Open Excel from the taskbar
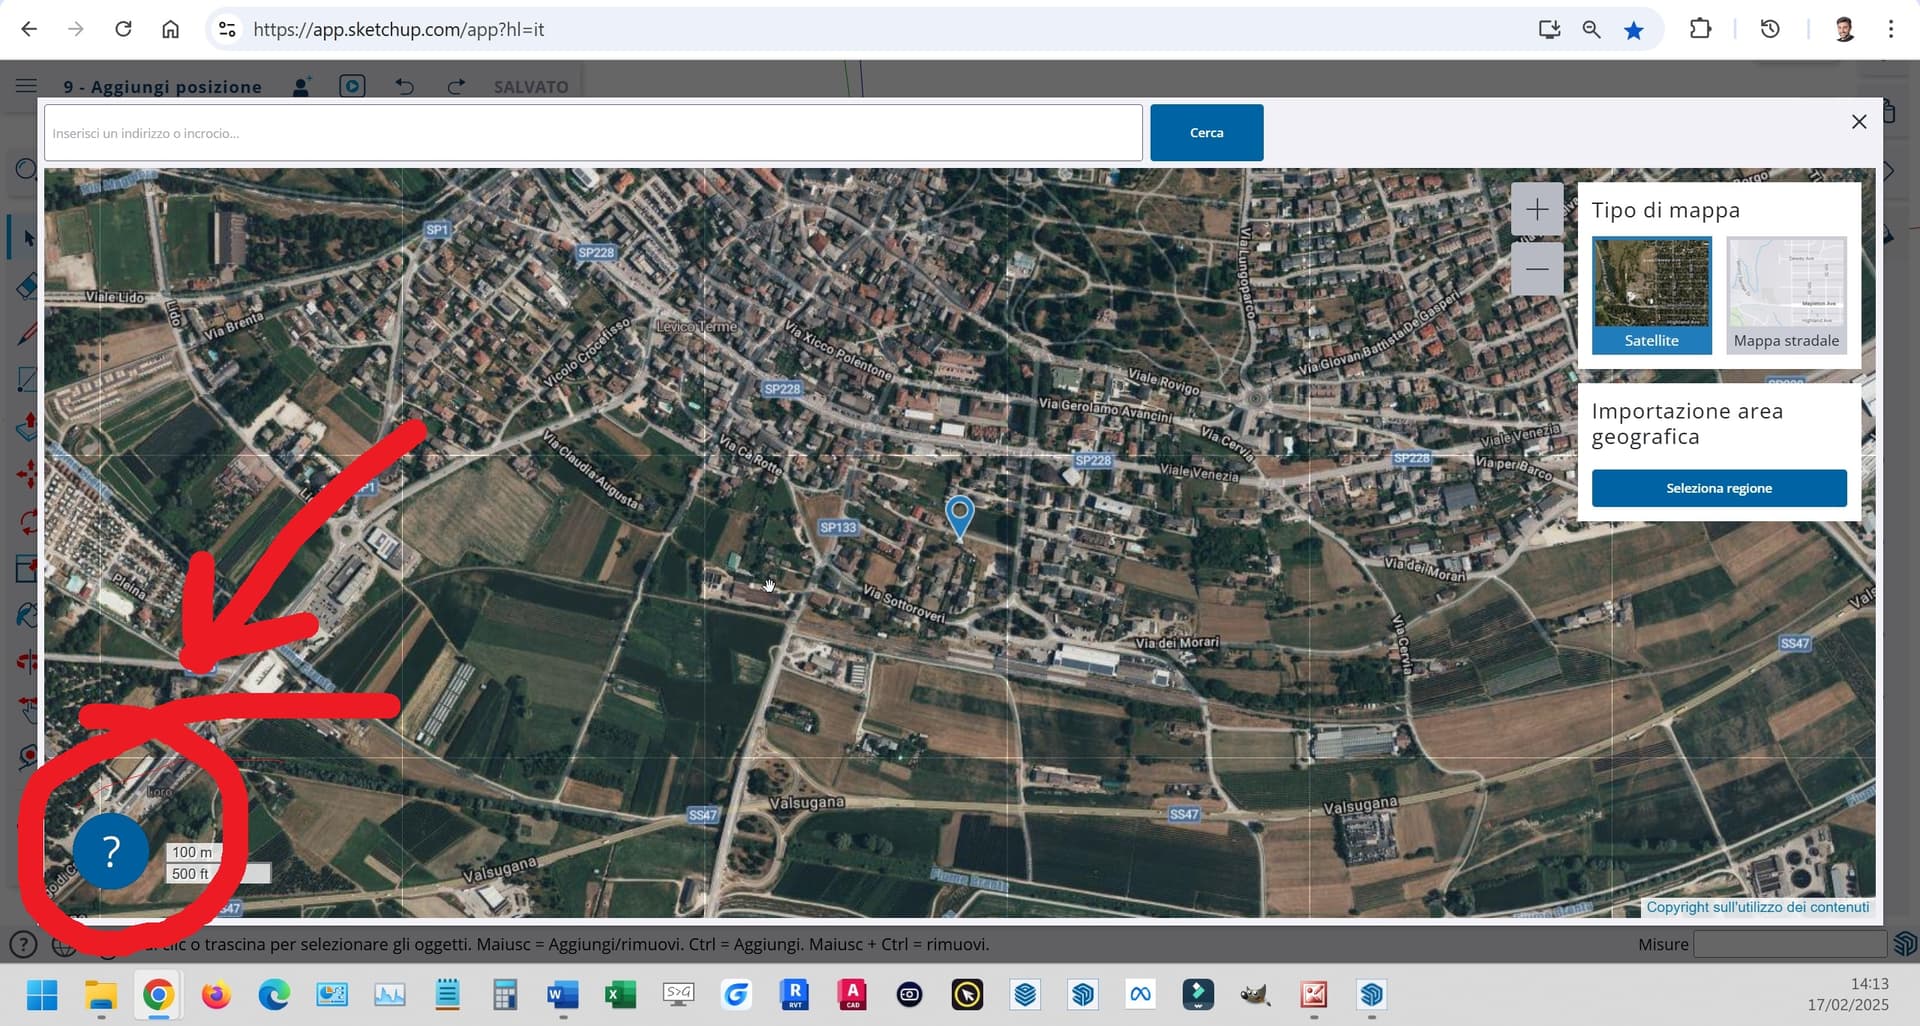Image resolution: width=1920 pixels, height=1026 pixels. (621, 995)
